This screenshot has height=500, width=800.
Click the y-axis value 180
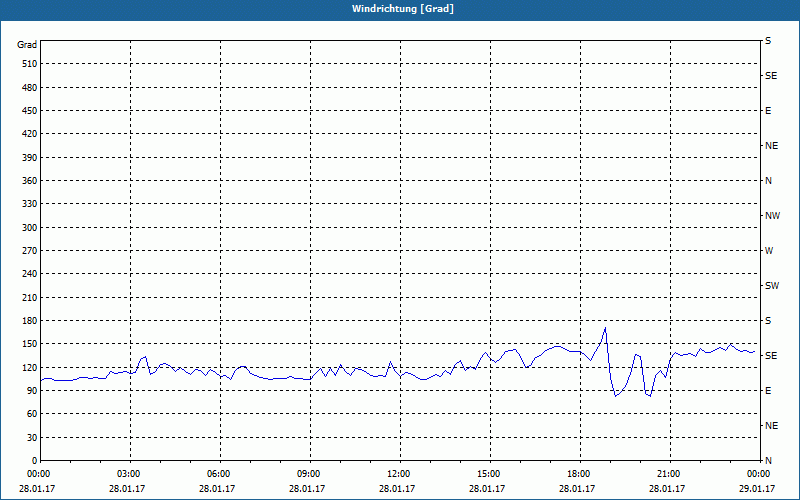(x=31, y=321)
